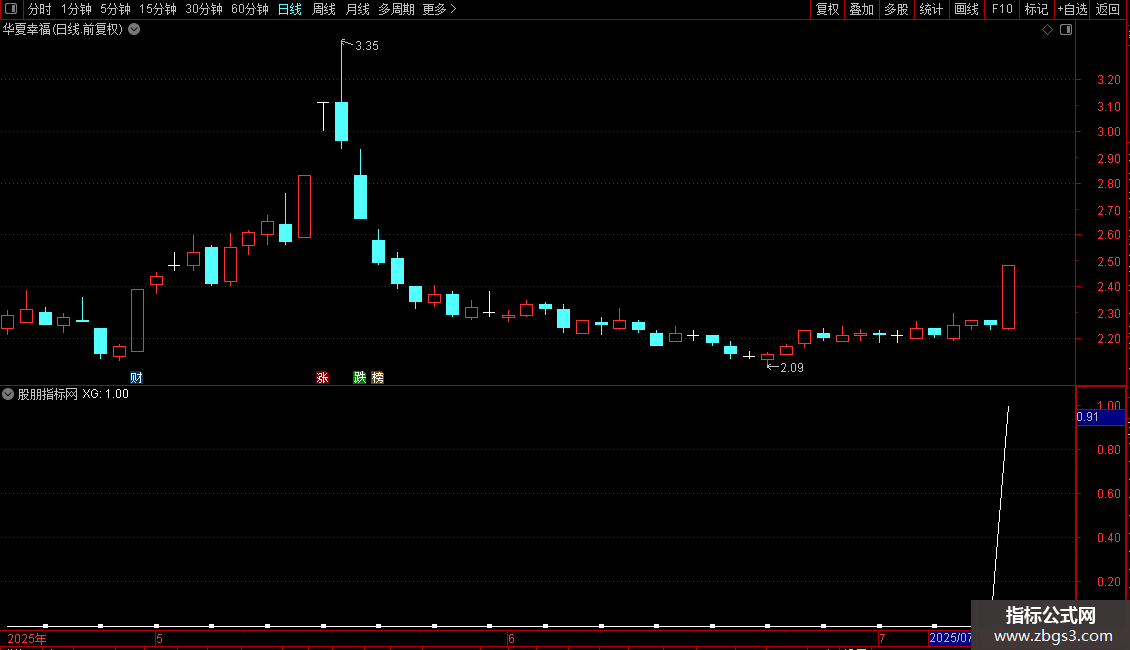Image resolution: width=1130 pixels, height=650 pixels.
Task: Click the XG: 1.00 indicator value
Action: 105,394
